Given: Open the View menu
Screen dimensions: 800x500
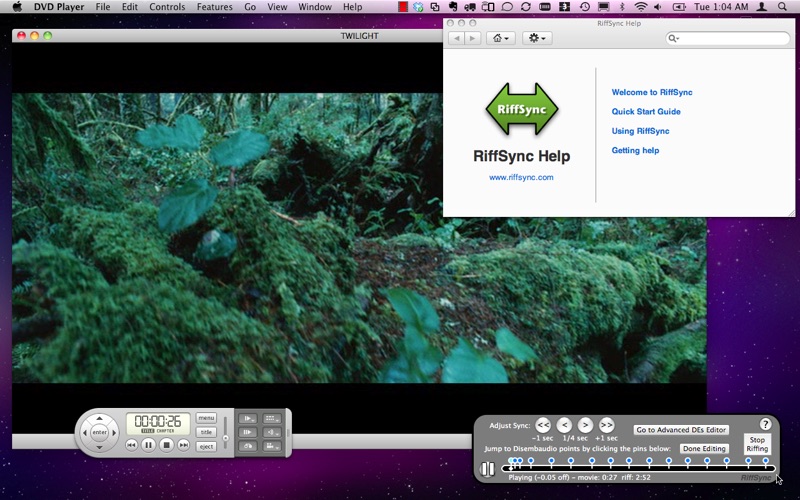Looking at the screenshot, I should tap(277, 7).
